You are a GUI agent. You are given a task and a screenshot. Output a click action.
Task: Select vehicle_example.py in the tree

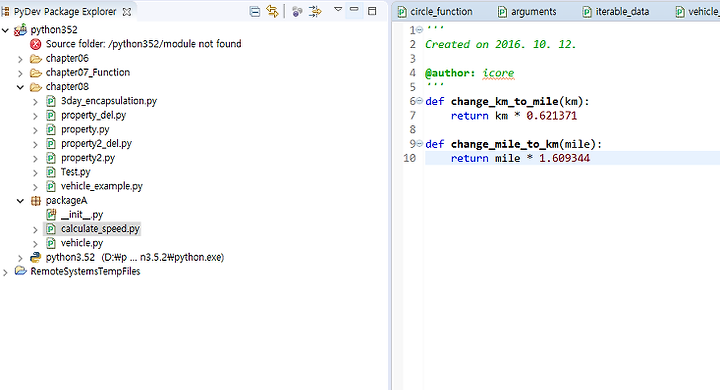(x=101, y=187)
